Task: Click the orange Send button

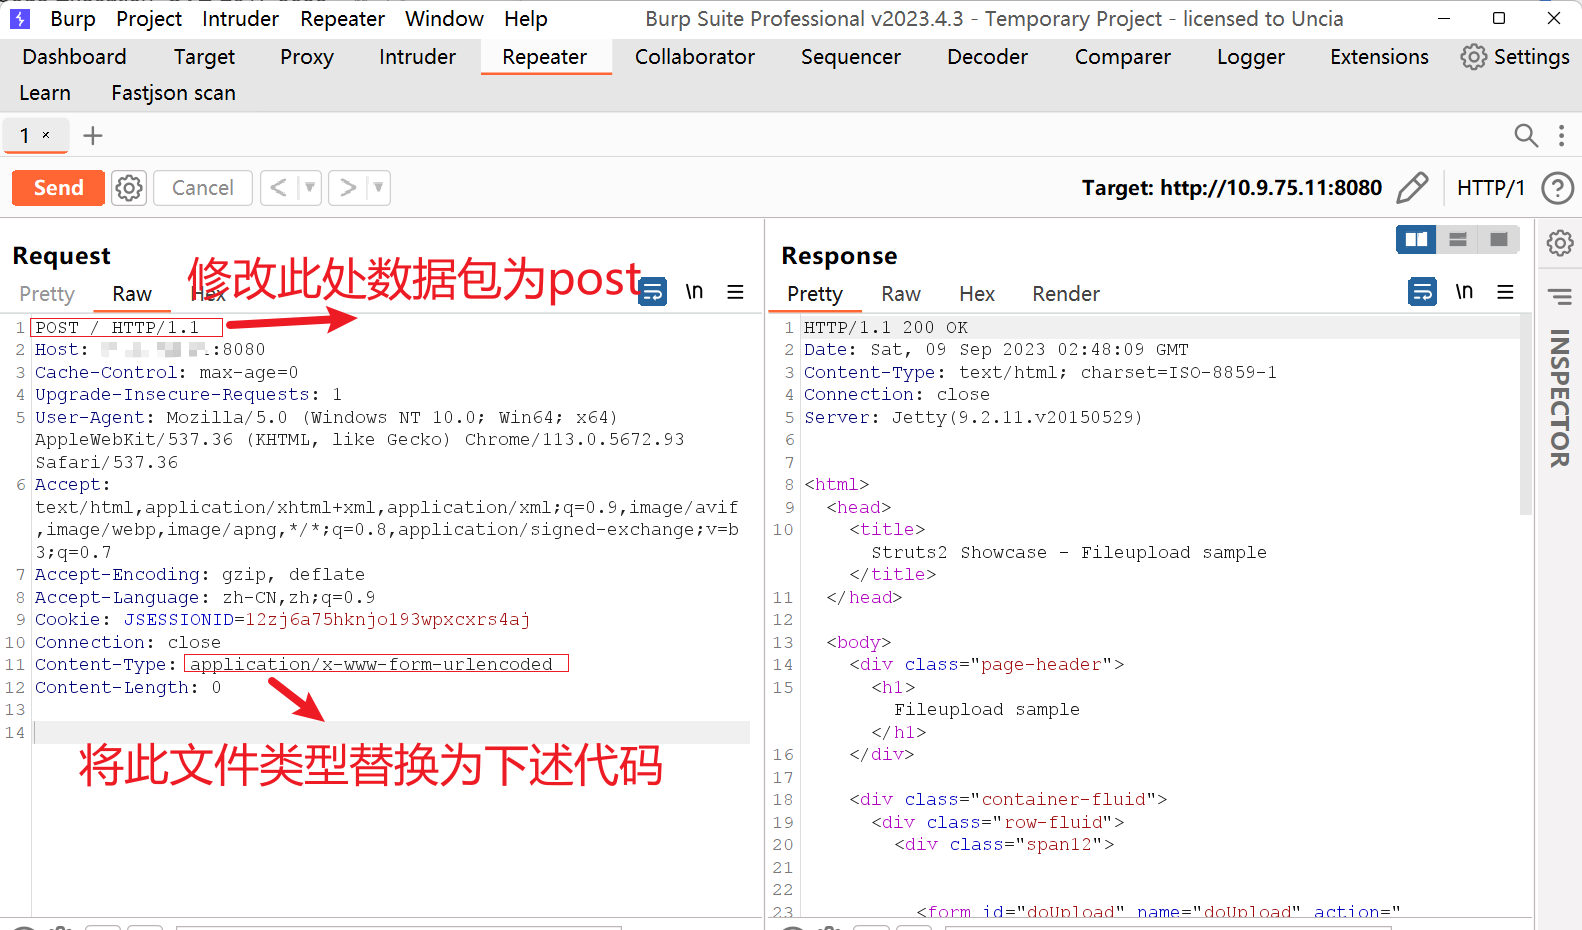Action: pos(58,188)
